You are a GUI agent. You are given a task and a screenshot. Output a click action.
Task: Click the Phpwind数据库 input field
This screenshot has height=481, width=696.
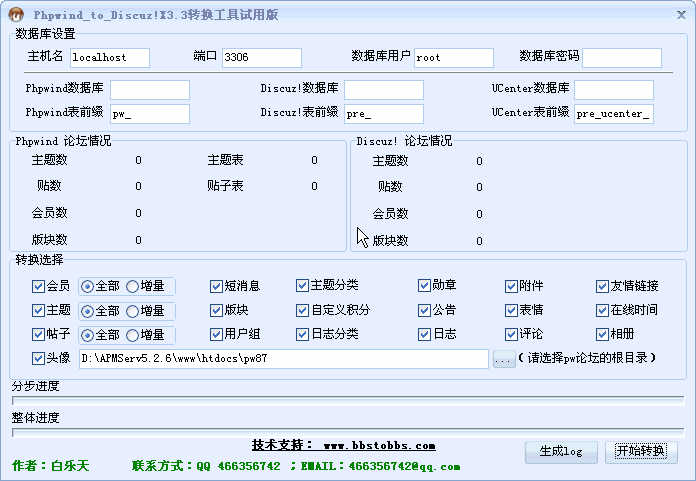[150, 90]
